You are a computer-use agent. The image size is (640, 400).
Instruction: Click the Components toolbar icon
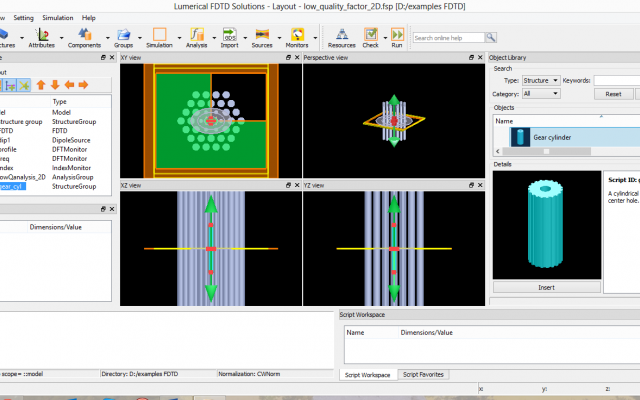[84, 35]
